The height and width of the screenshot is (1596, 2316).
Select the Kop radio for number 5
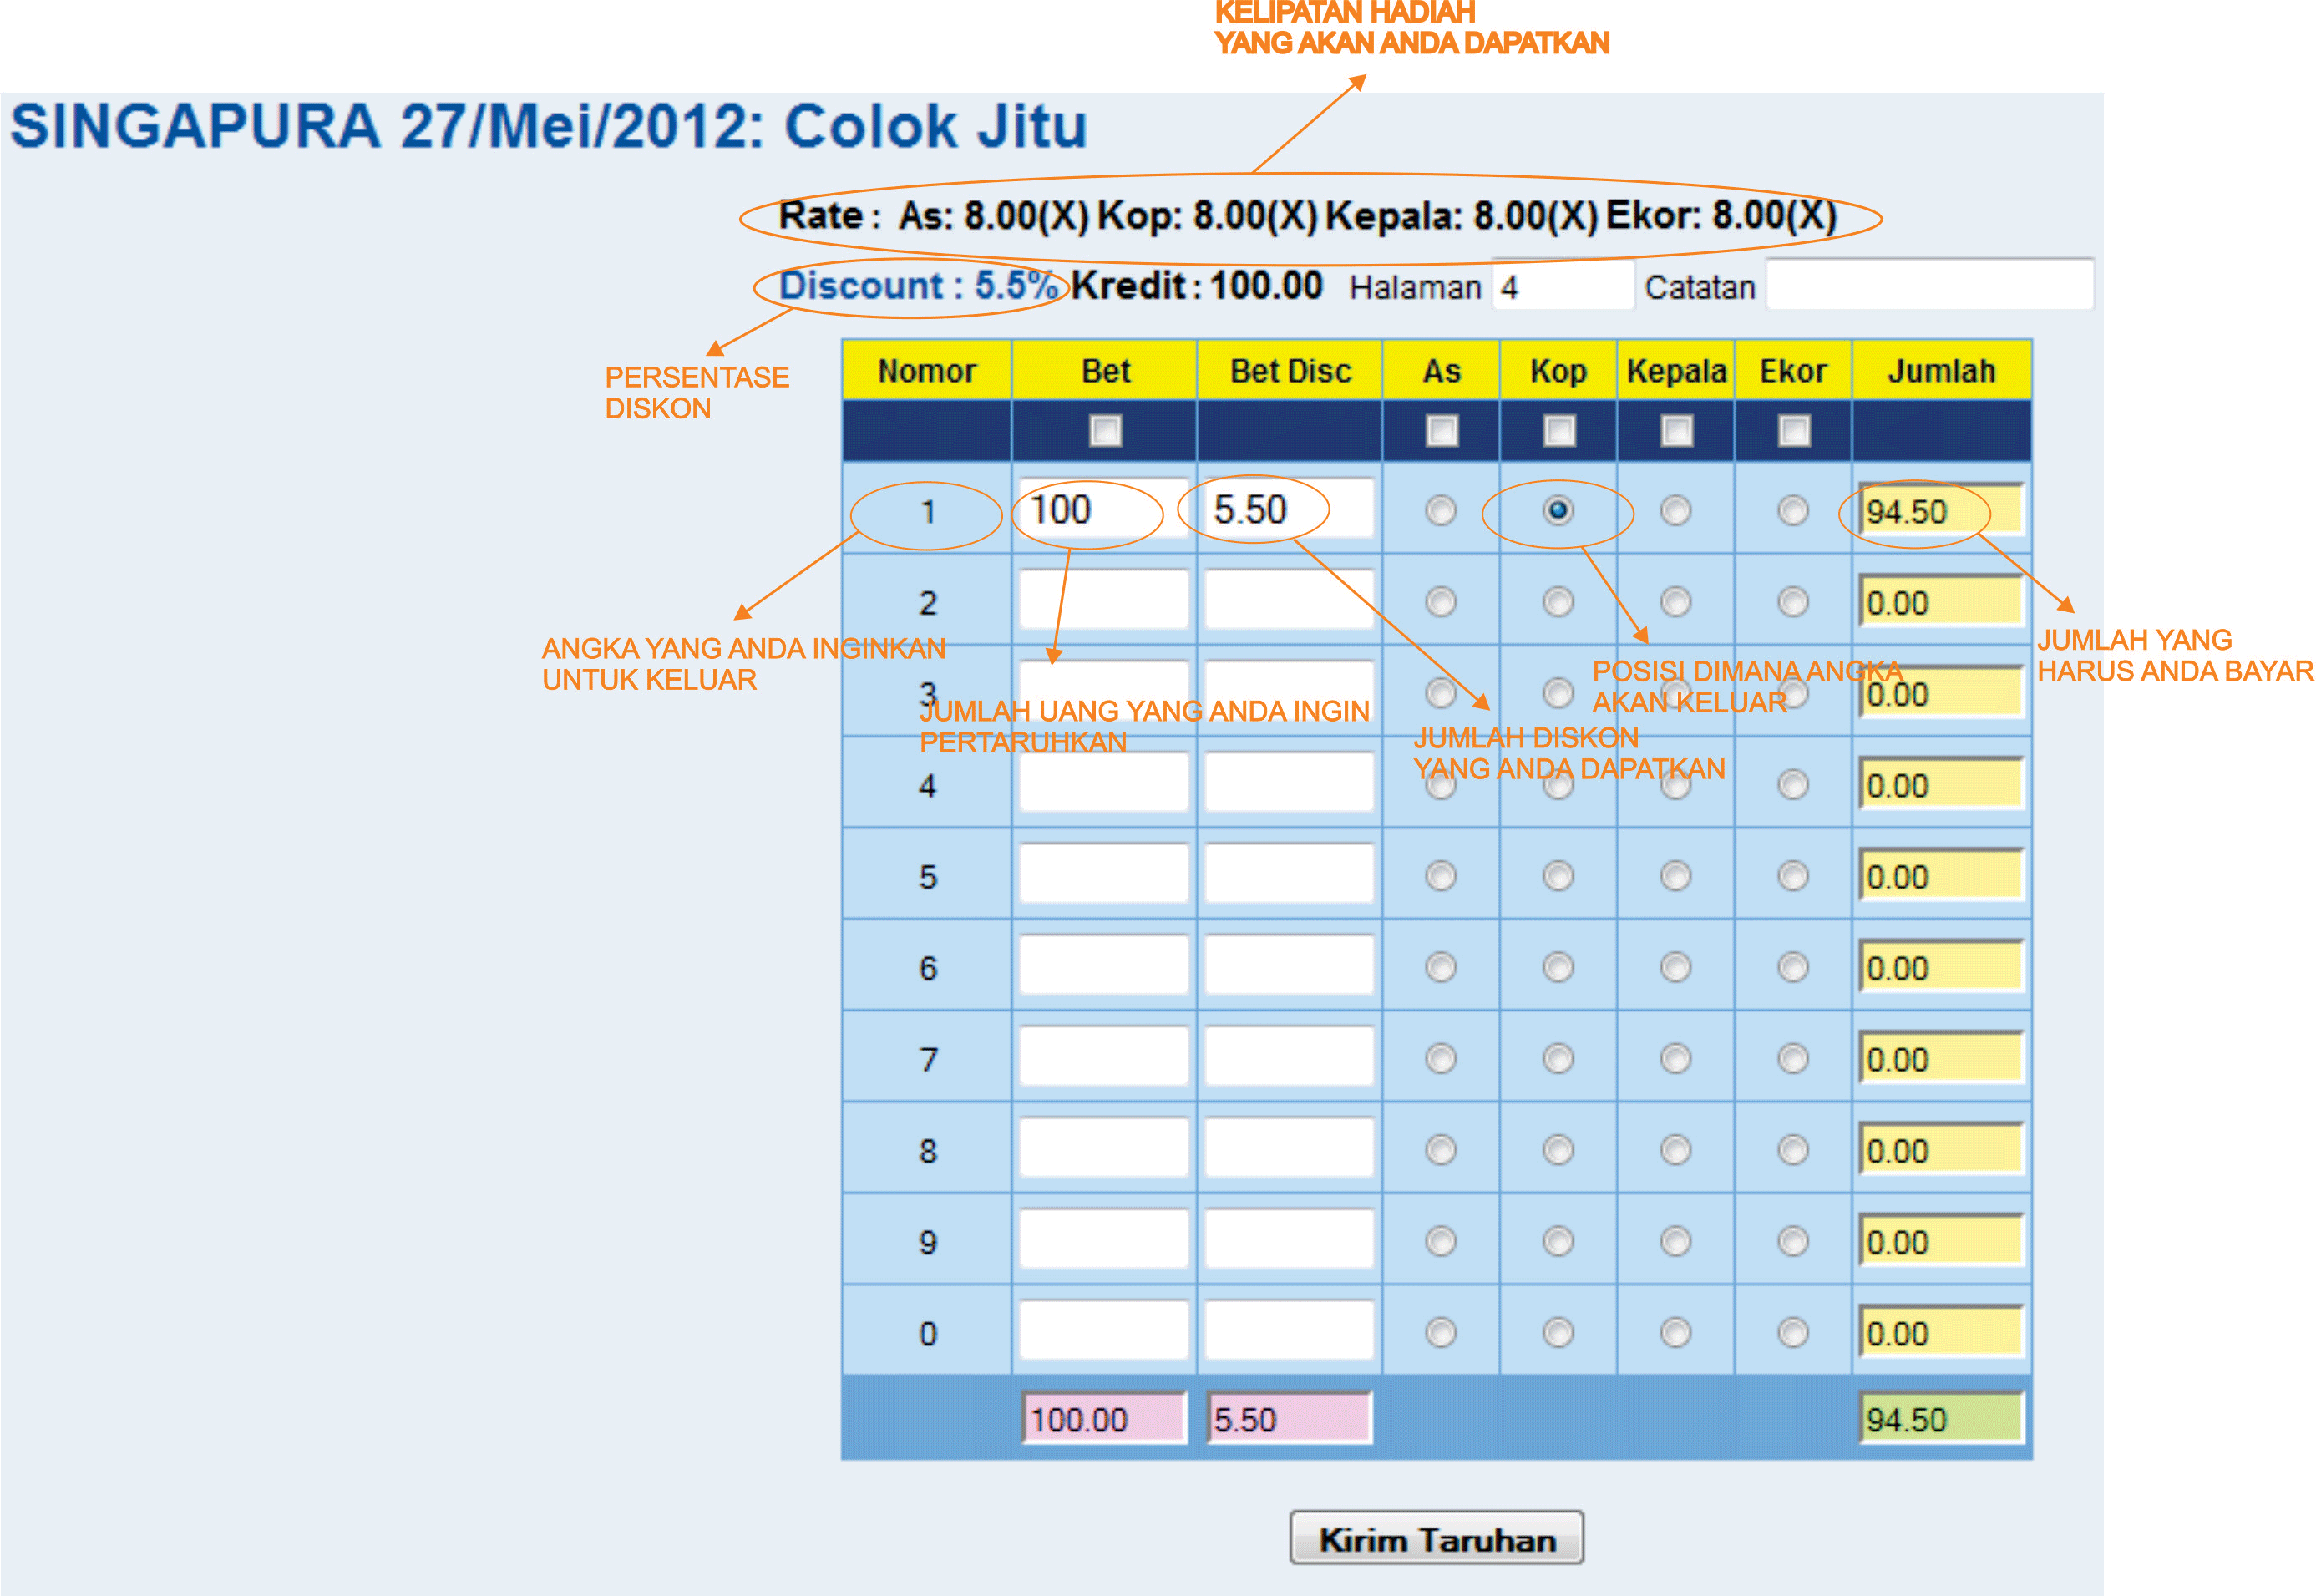(x=1558, y=876)
